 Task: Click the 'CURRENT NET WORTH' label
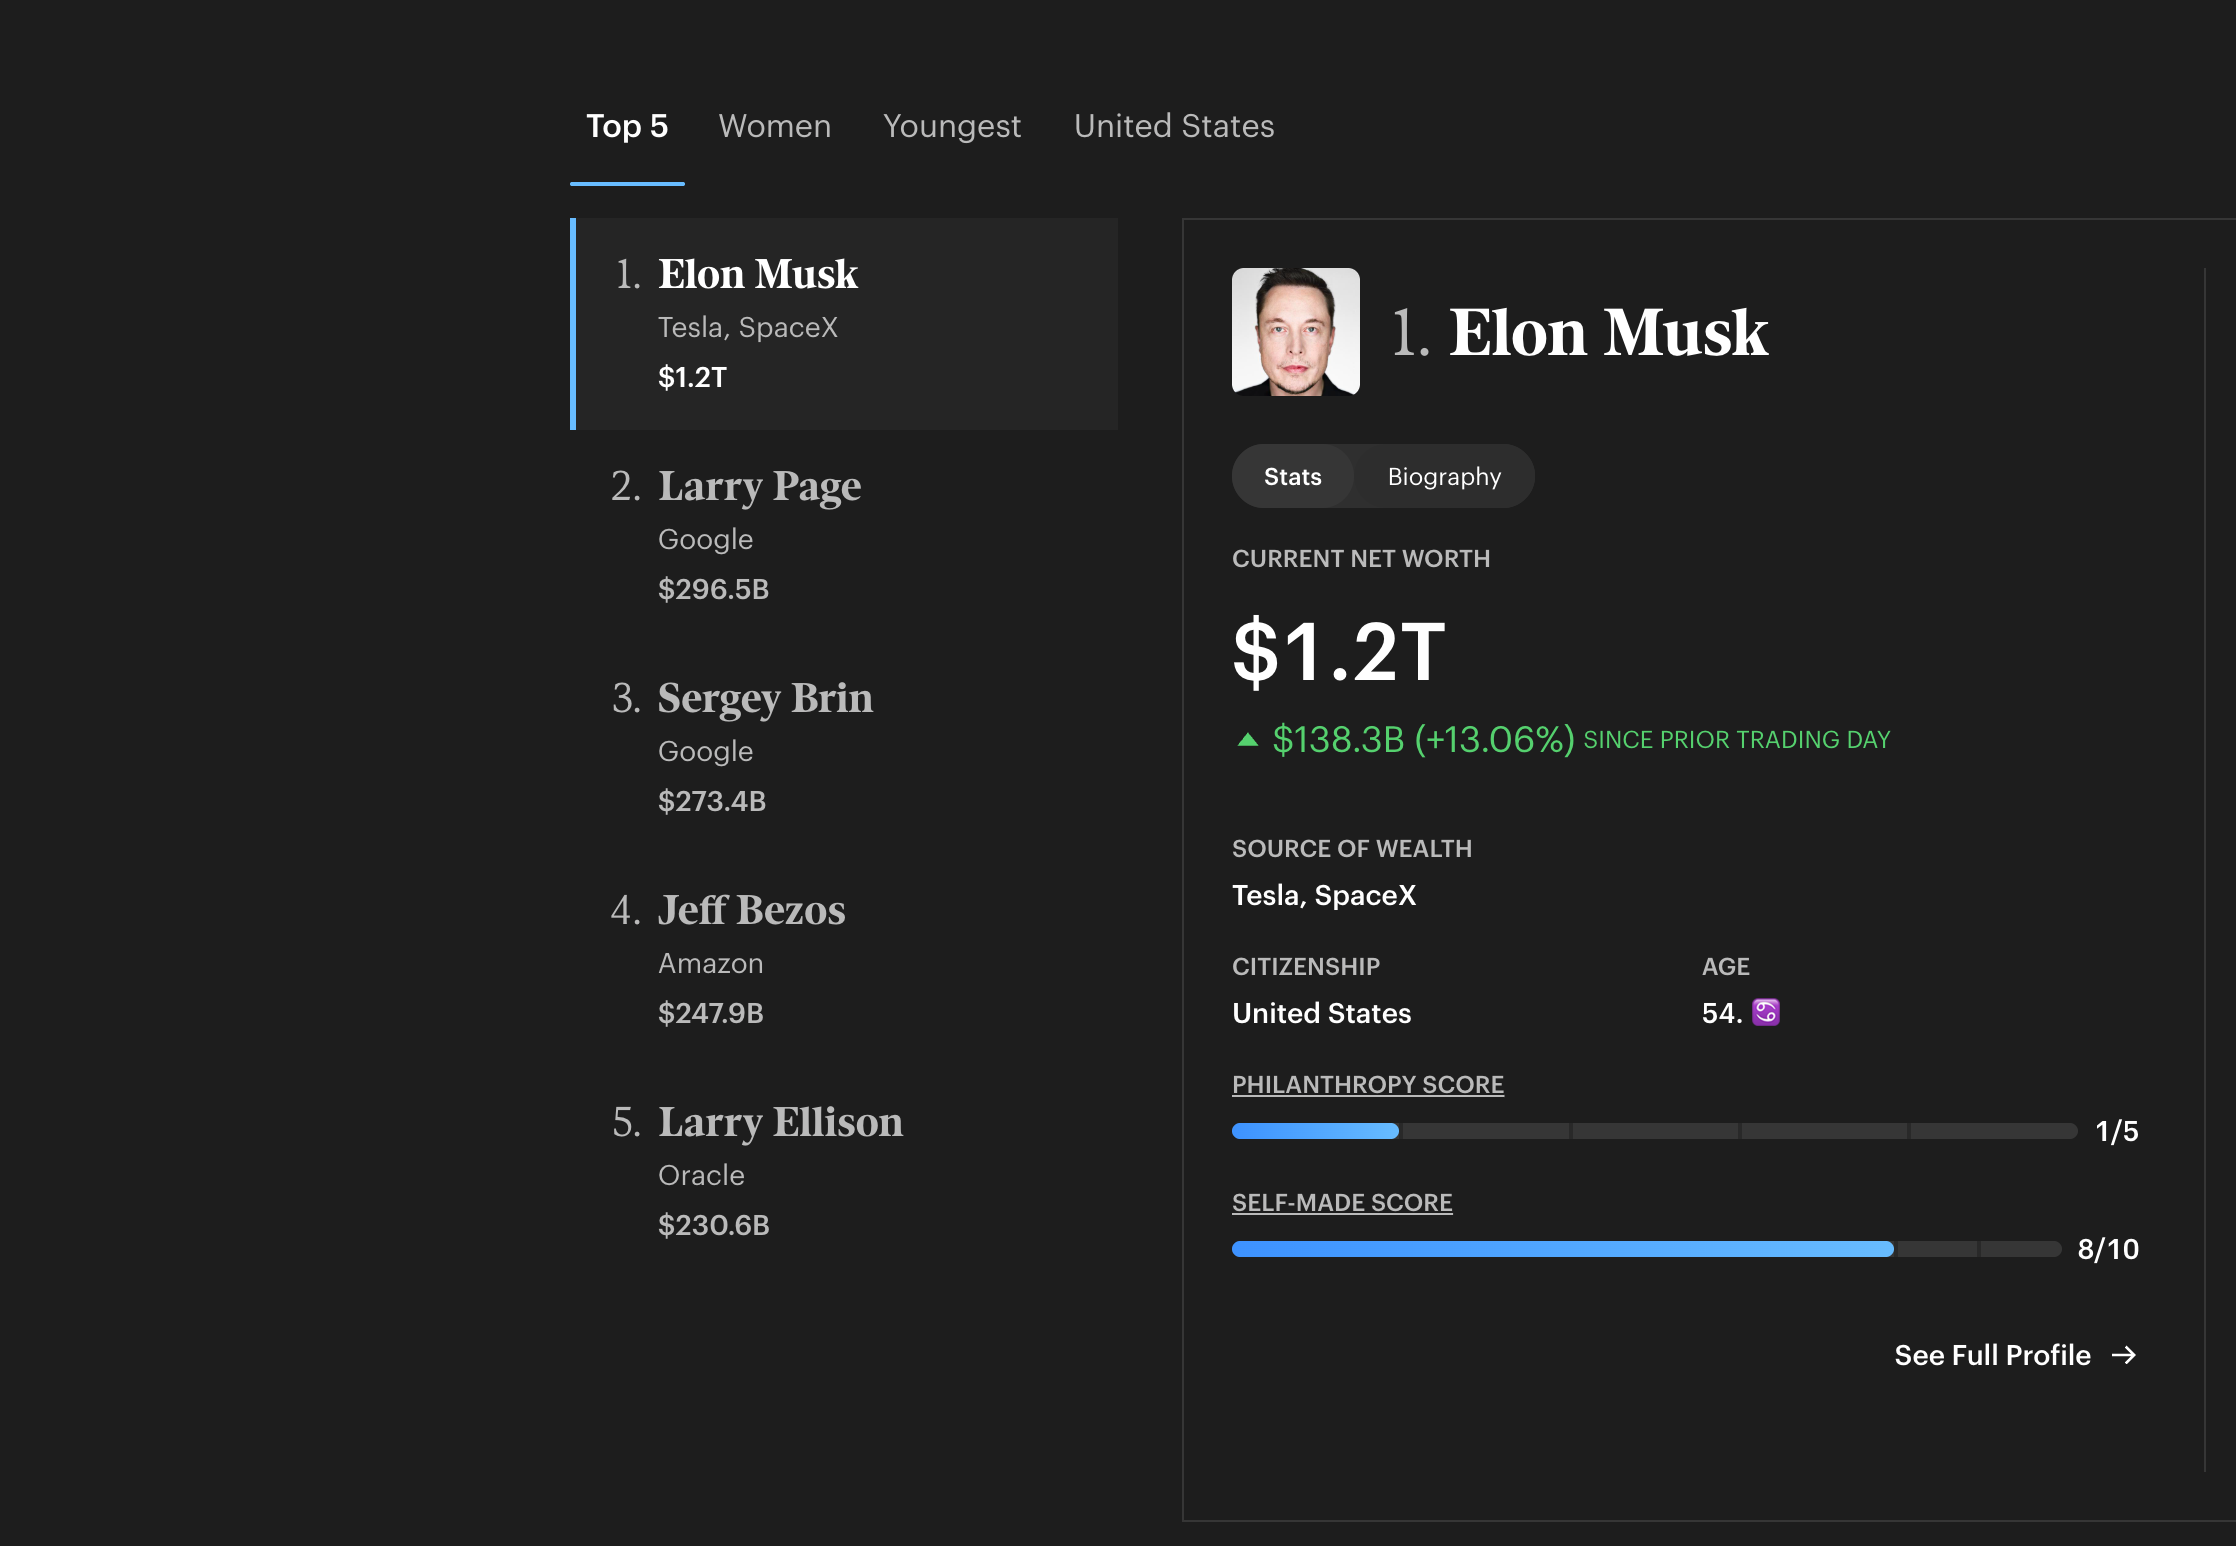coord(1361,558)
